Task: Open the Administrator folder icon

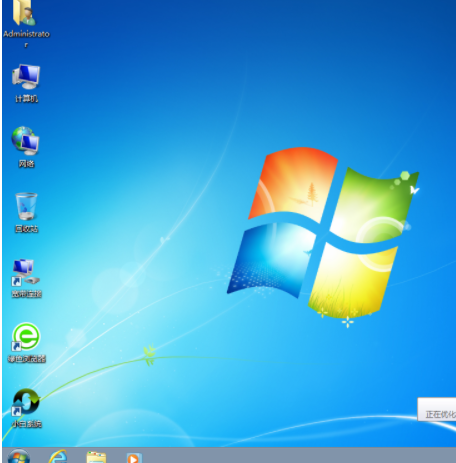Action: click(x=25, y=13)
